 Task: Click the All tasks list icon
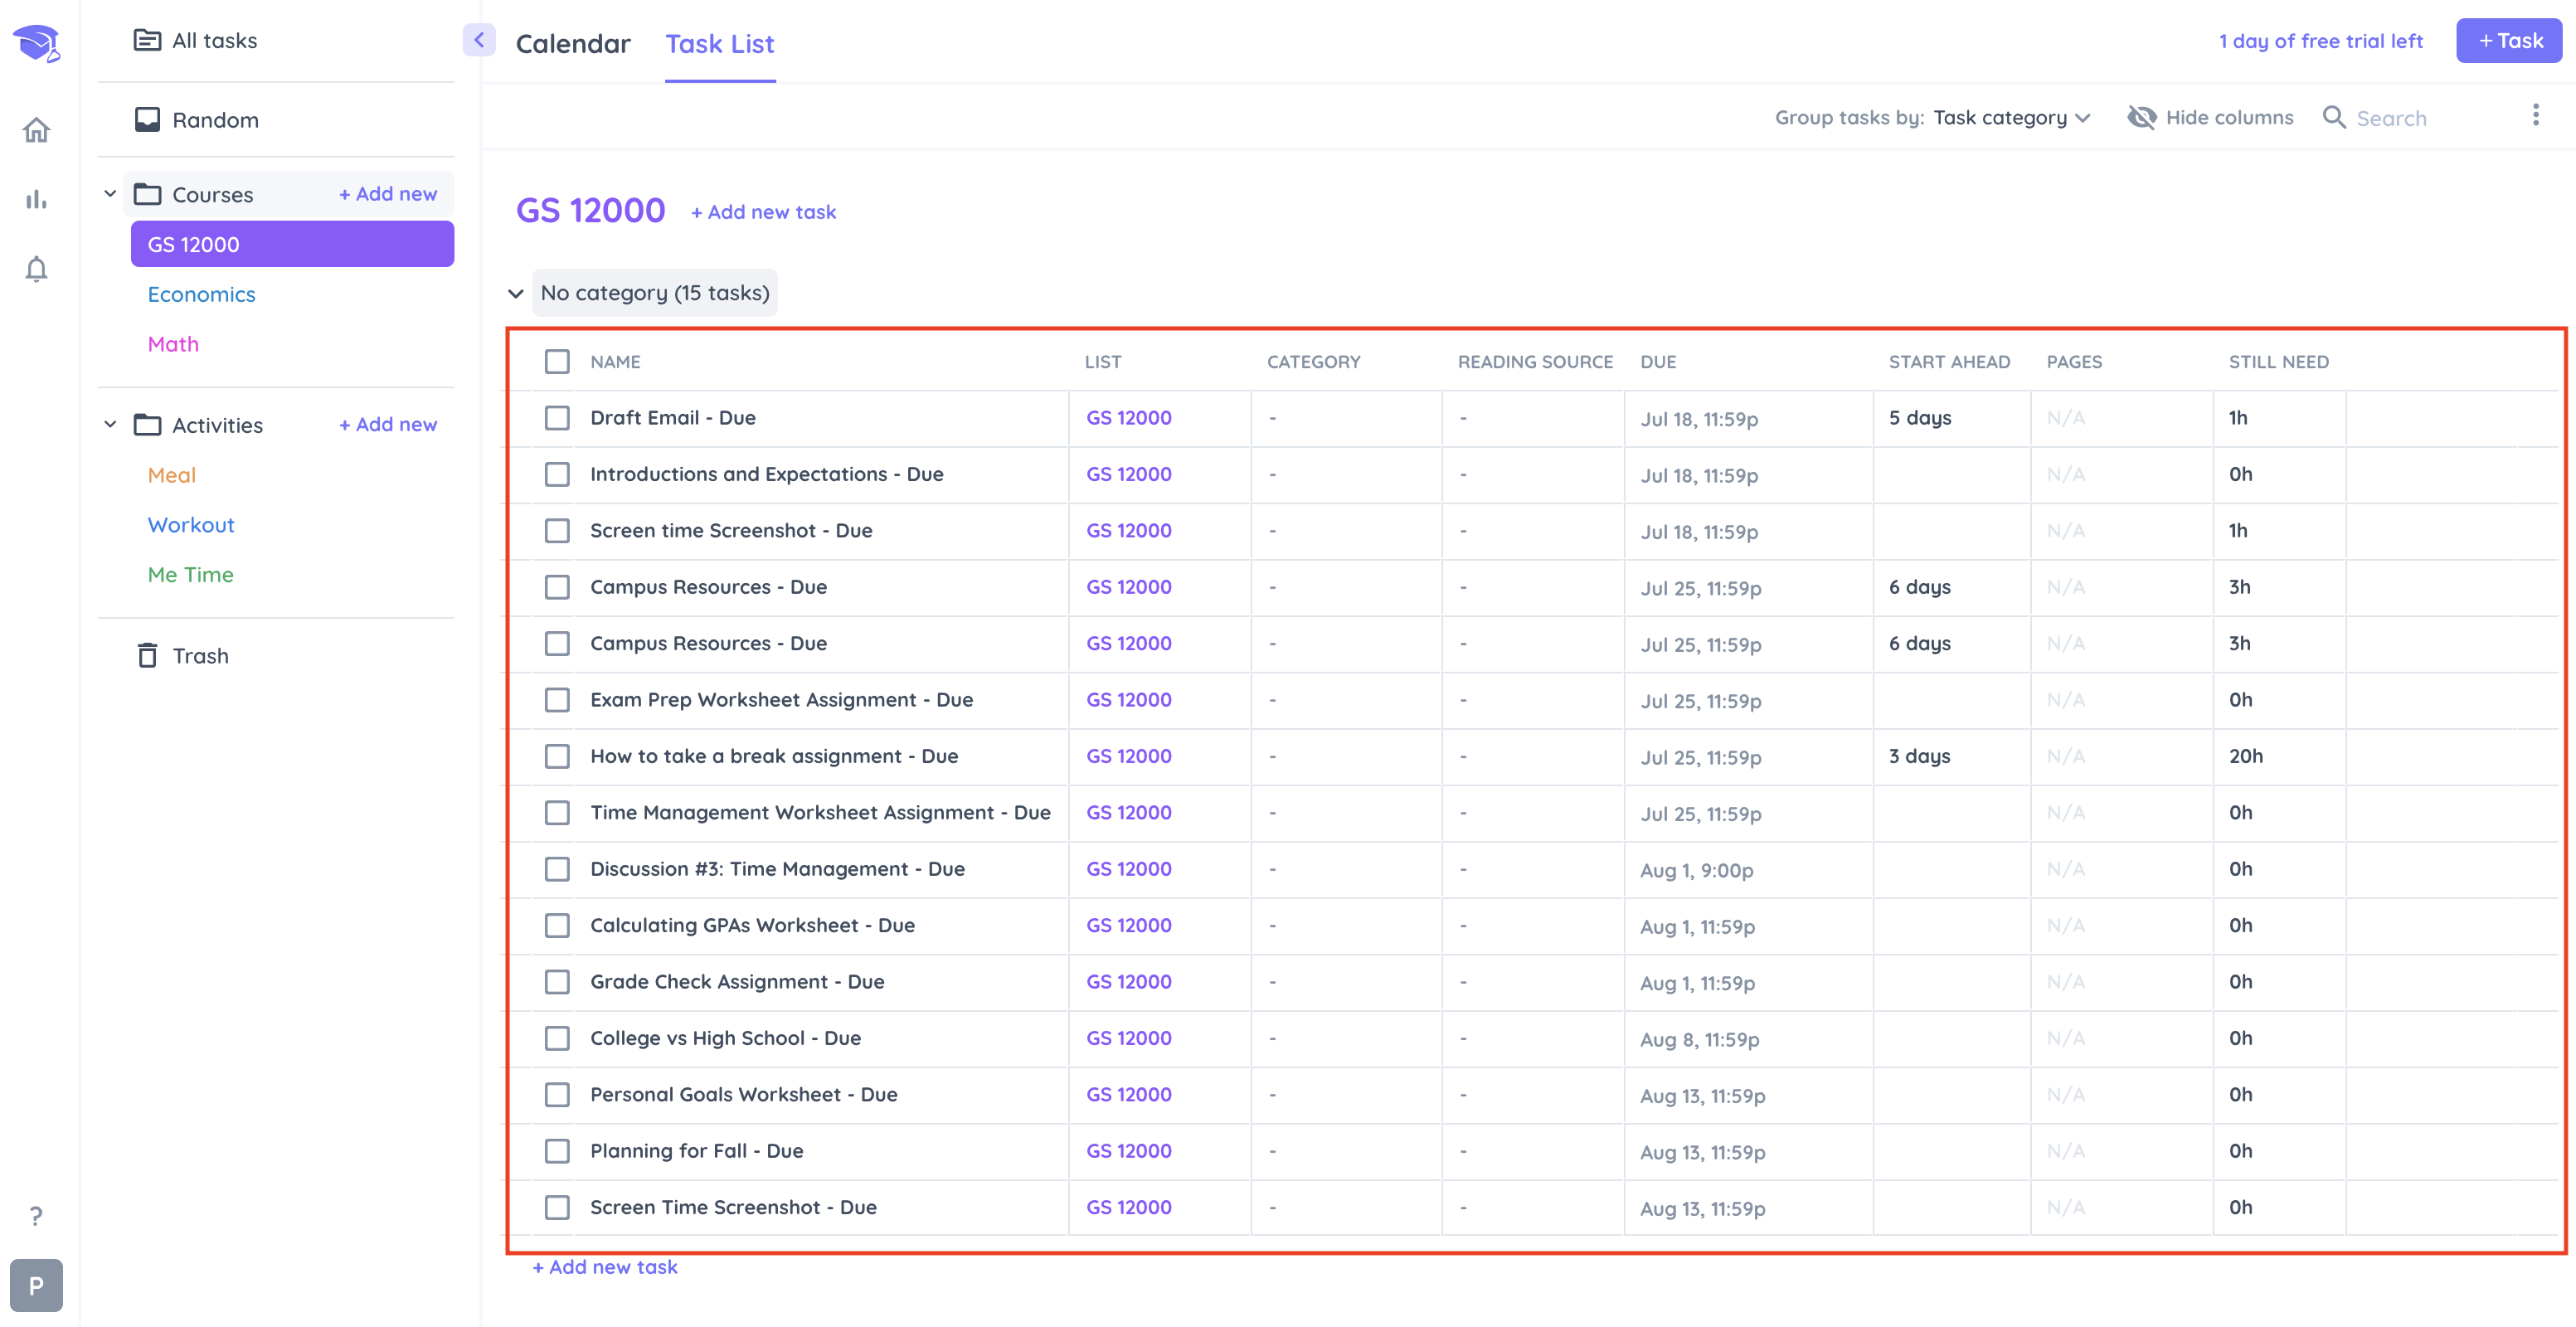[x=147, y=40]
